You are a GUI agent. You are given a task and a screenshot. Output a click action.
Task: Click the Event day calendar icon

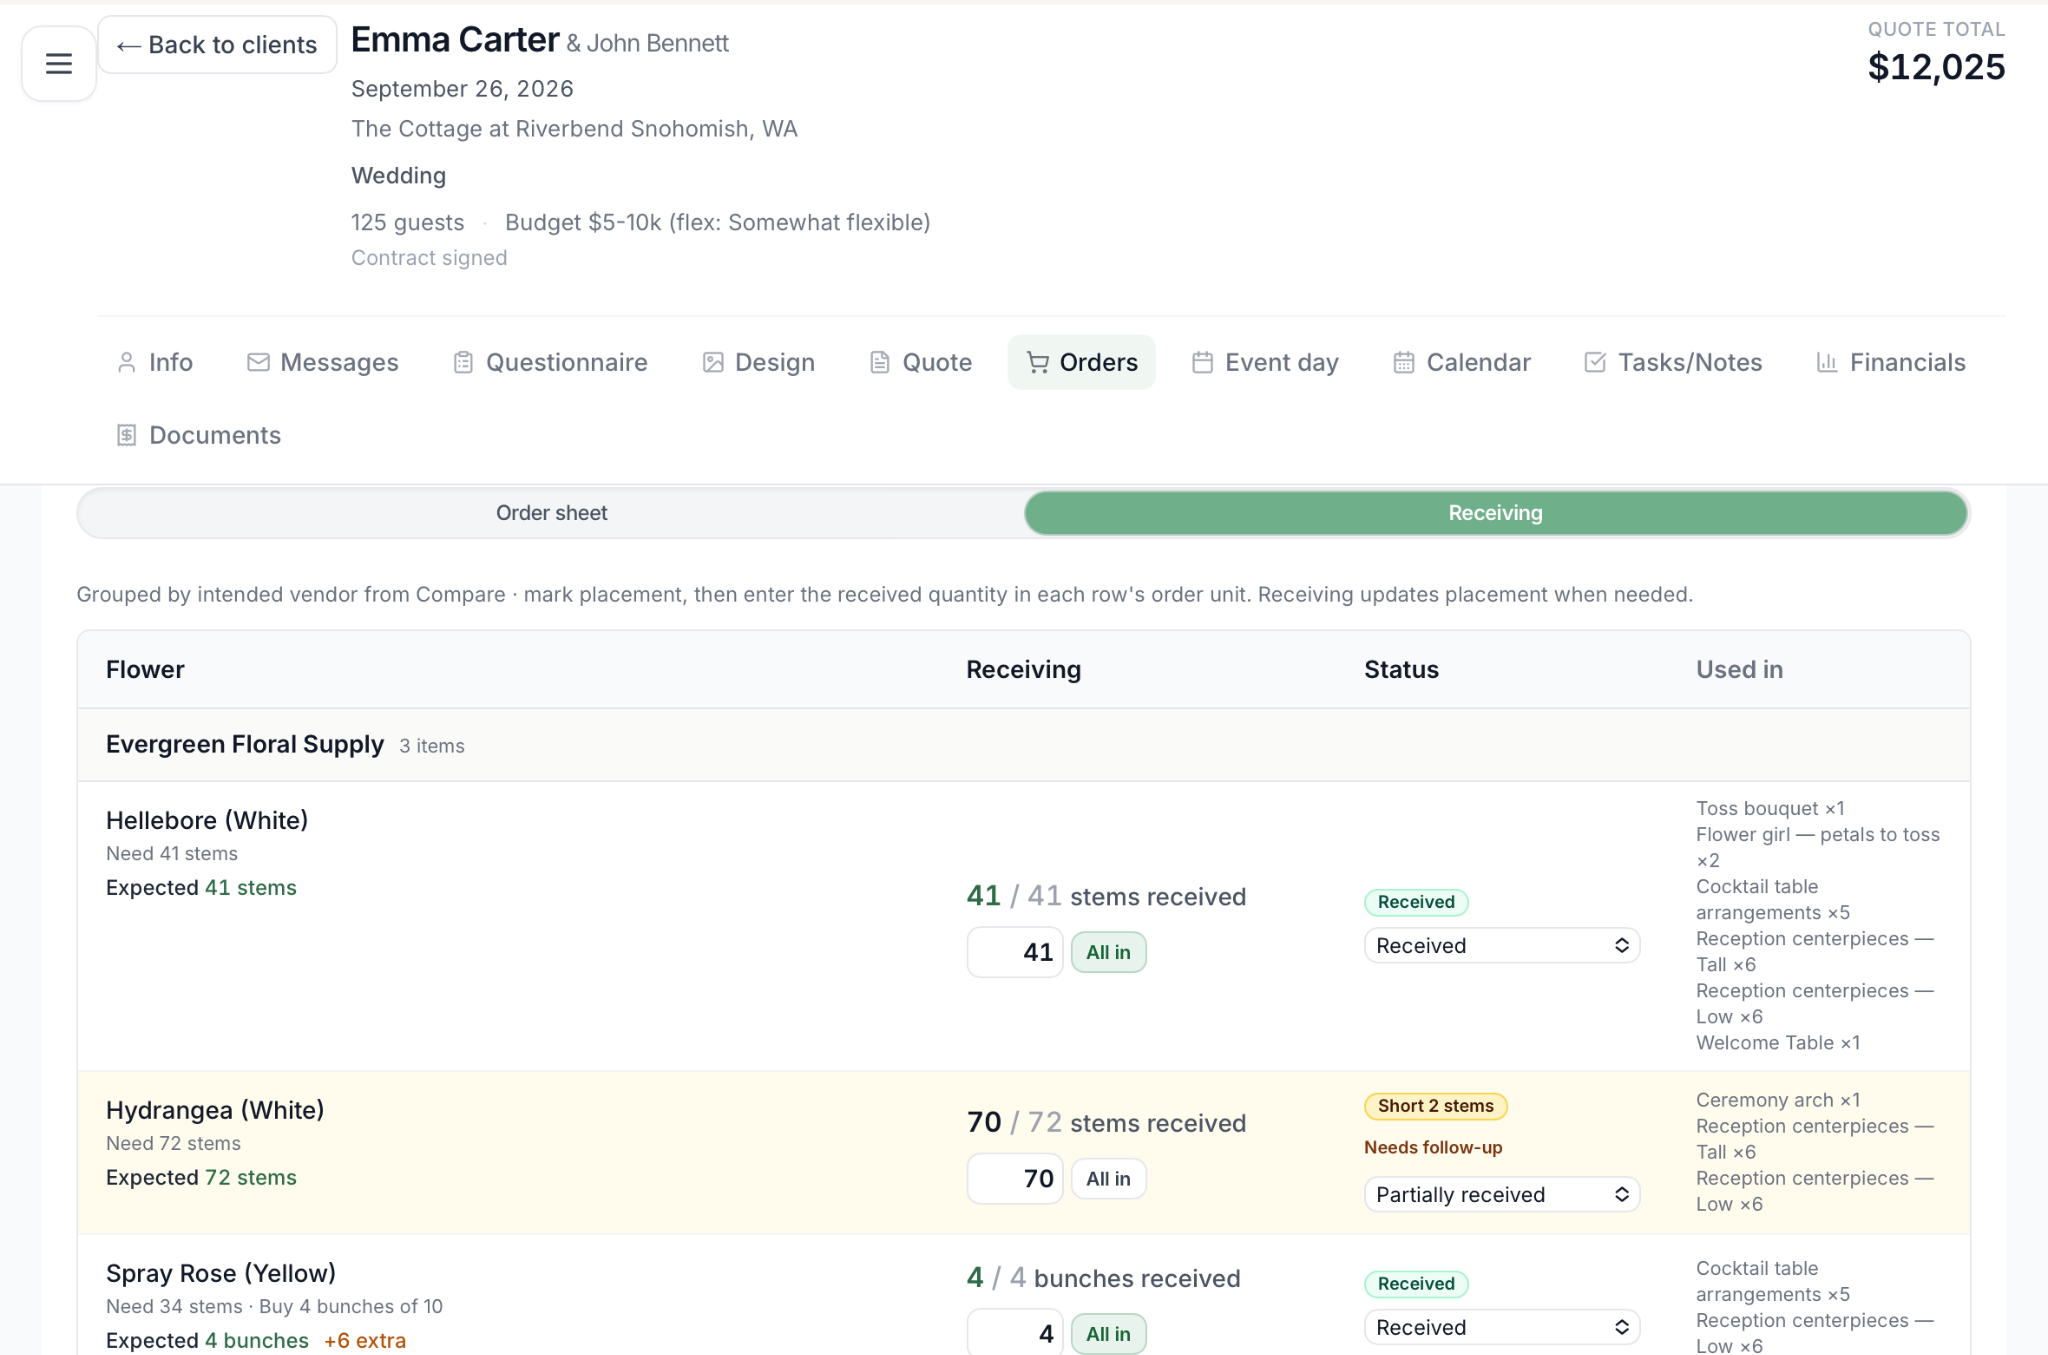1203,362
